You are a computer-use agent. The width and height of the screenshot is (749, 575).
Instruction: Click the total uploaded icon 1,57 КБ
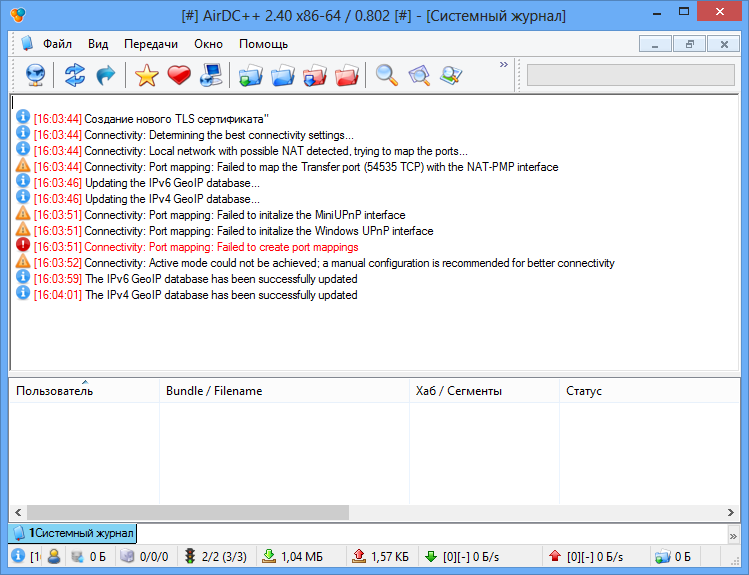click(359, 556)
